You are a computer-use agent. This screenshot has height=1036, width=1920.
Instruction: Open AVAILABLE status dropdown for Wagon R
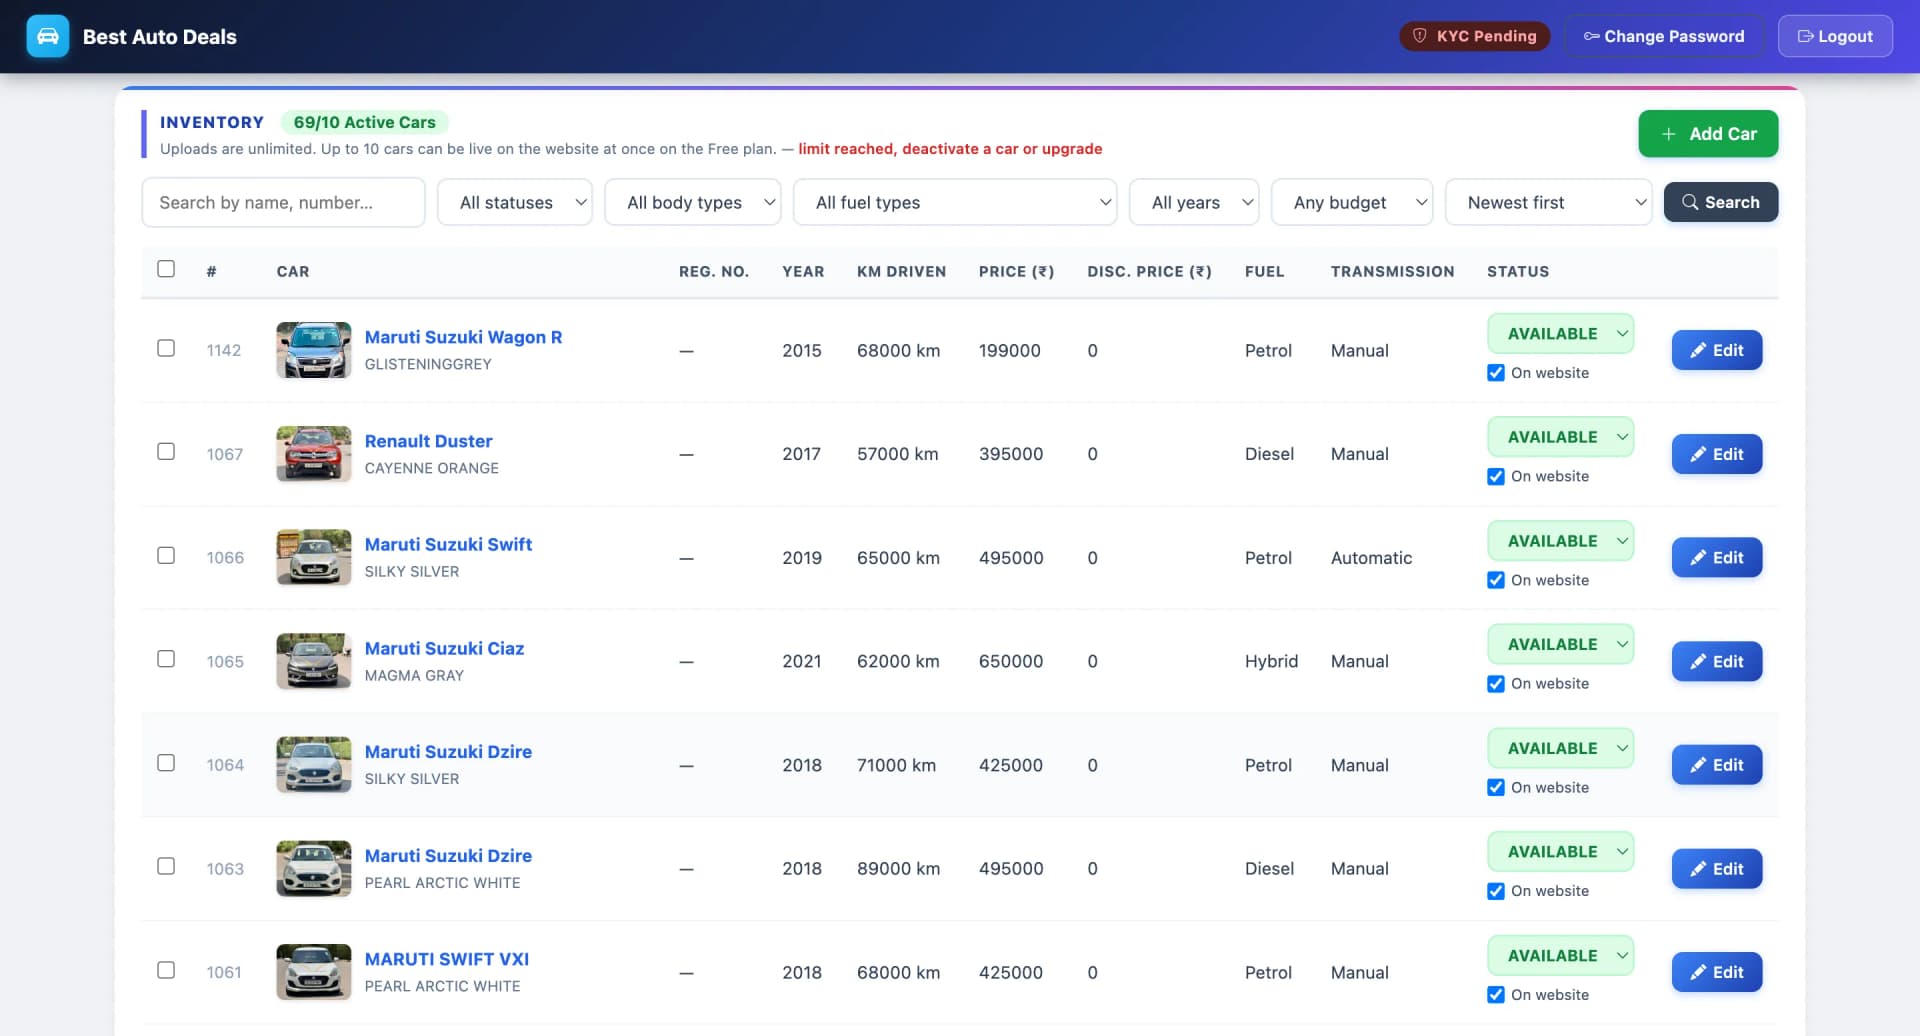click(1561, 334)
